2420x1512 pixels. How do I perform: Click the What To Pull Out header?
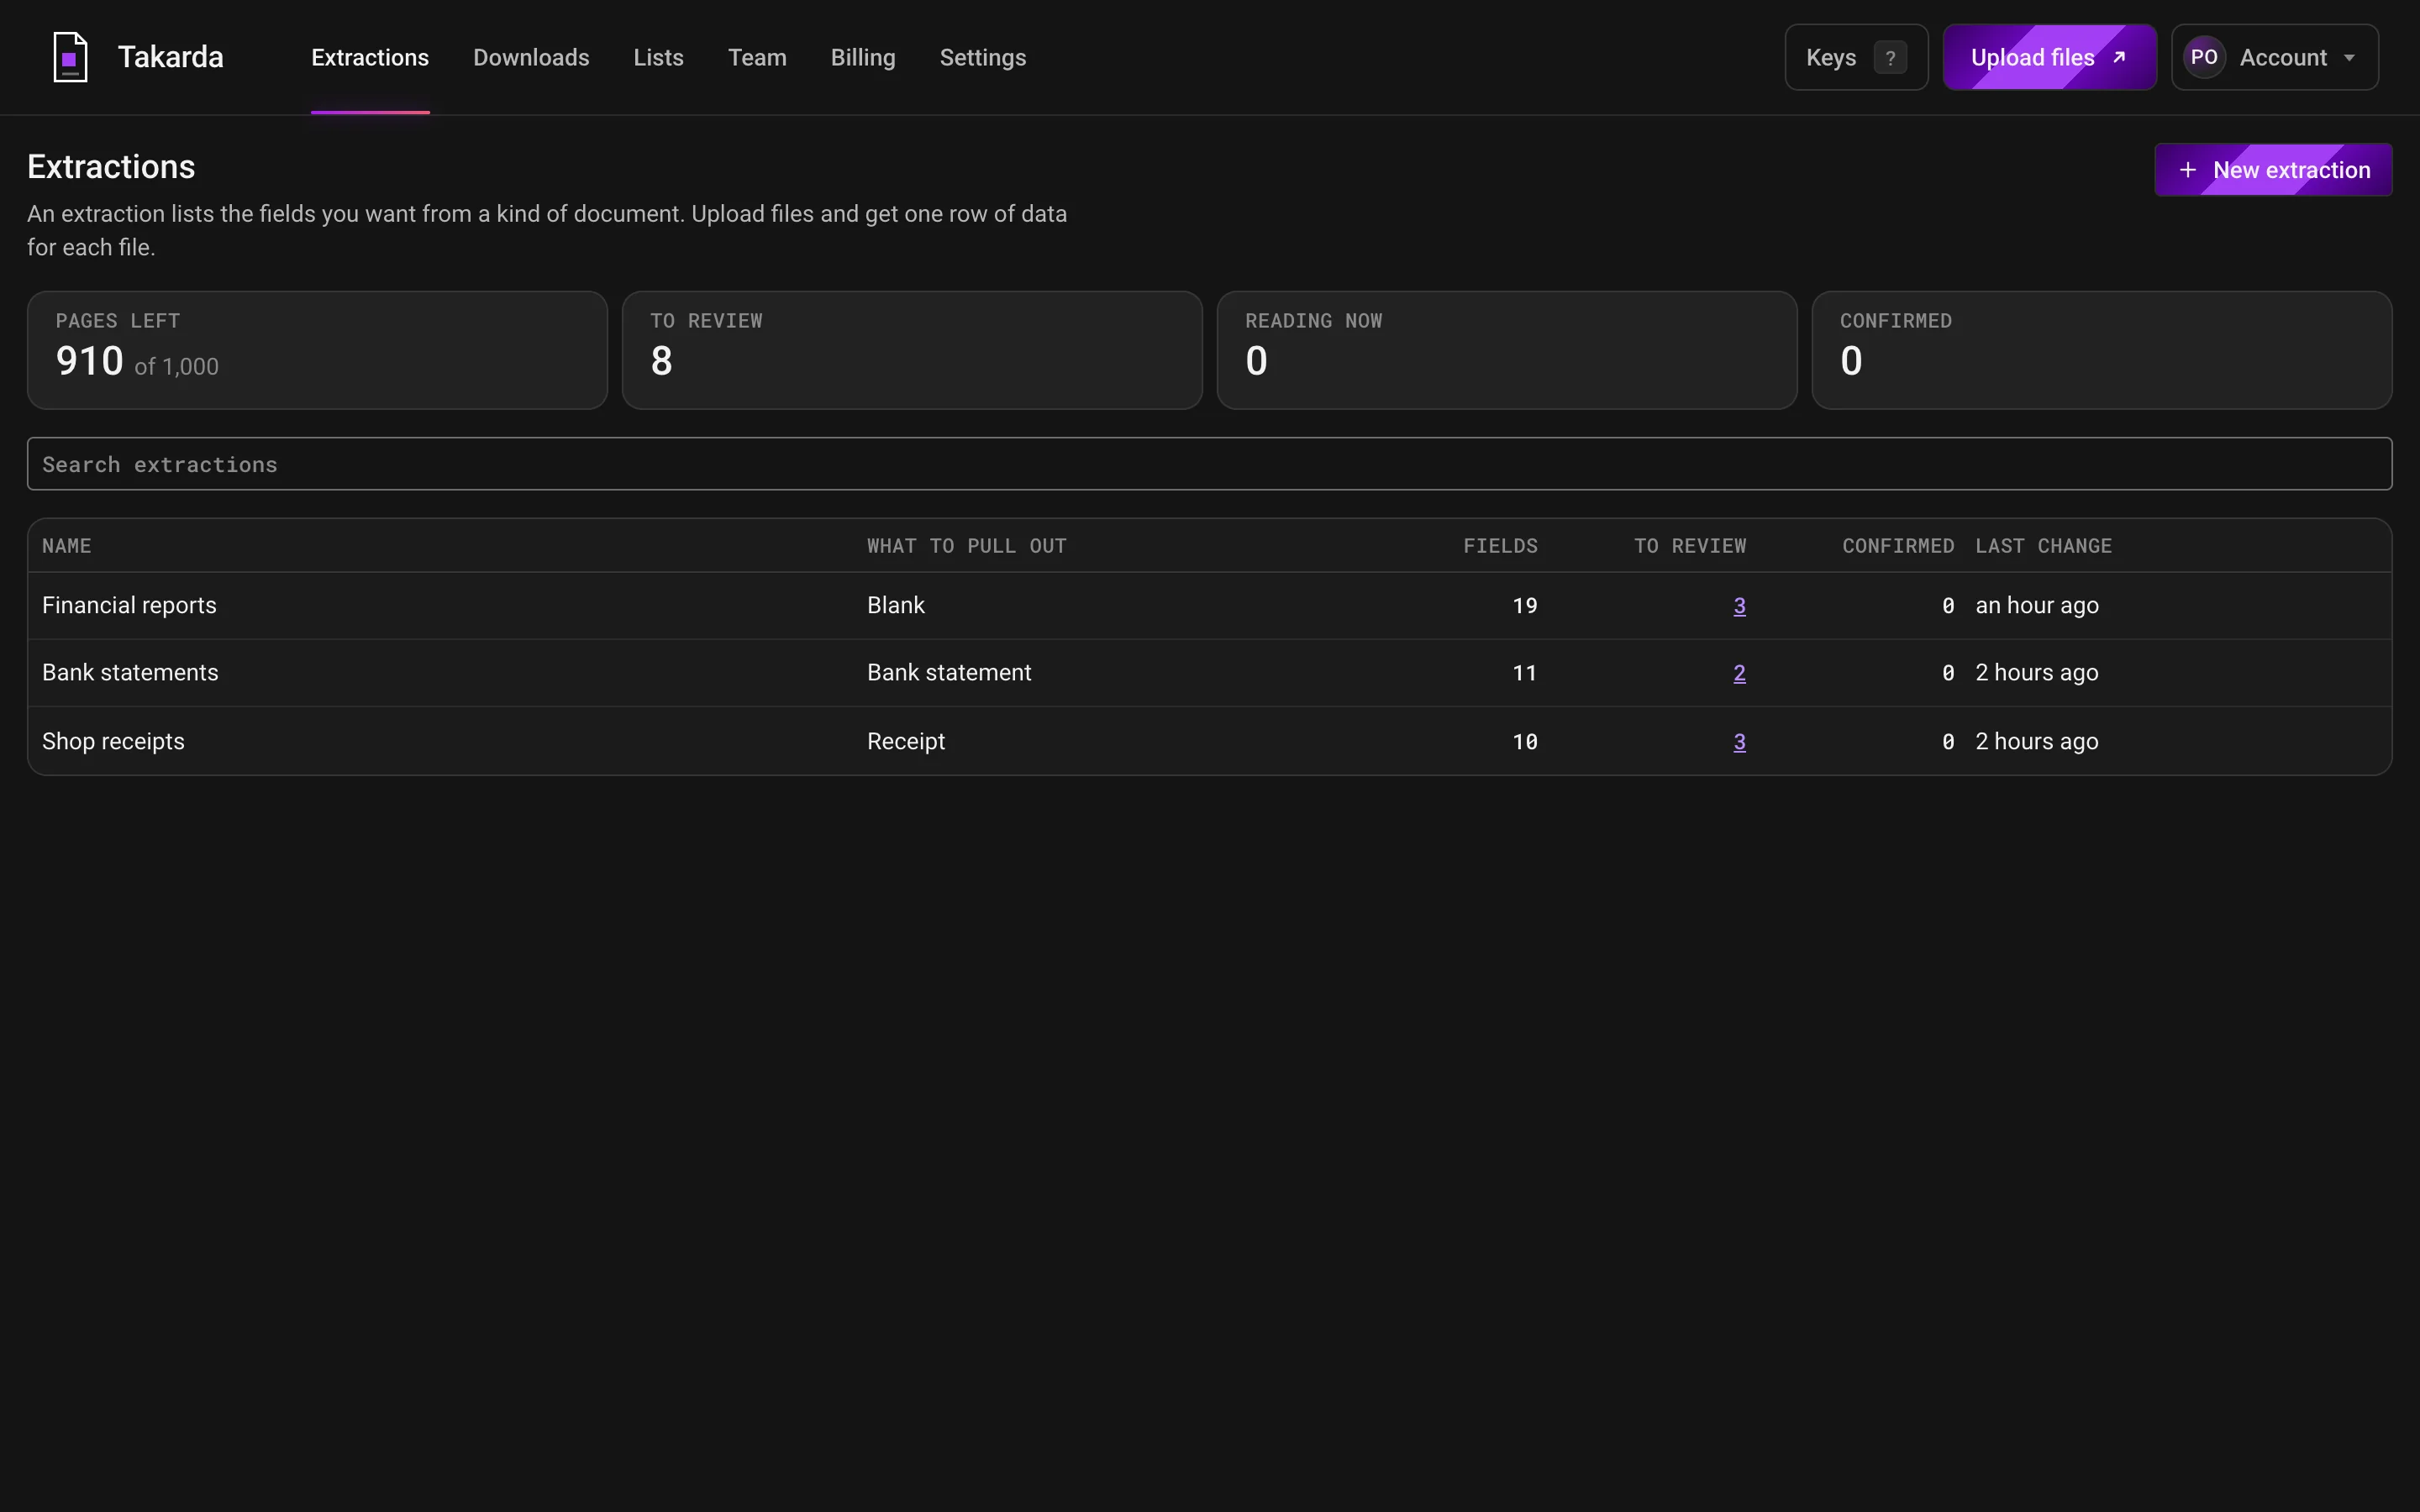click(x=966, y=546)
